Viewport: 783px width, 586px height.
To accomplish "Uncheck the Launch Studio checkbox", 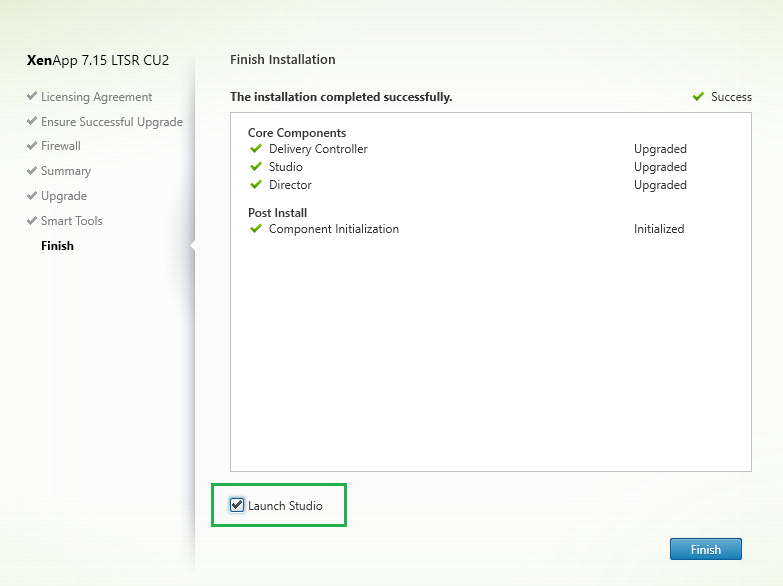I will pyautogui.click(x=237, y=505).
